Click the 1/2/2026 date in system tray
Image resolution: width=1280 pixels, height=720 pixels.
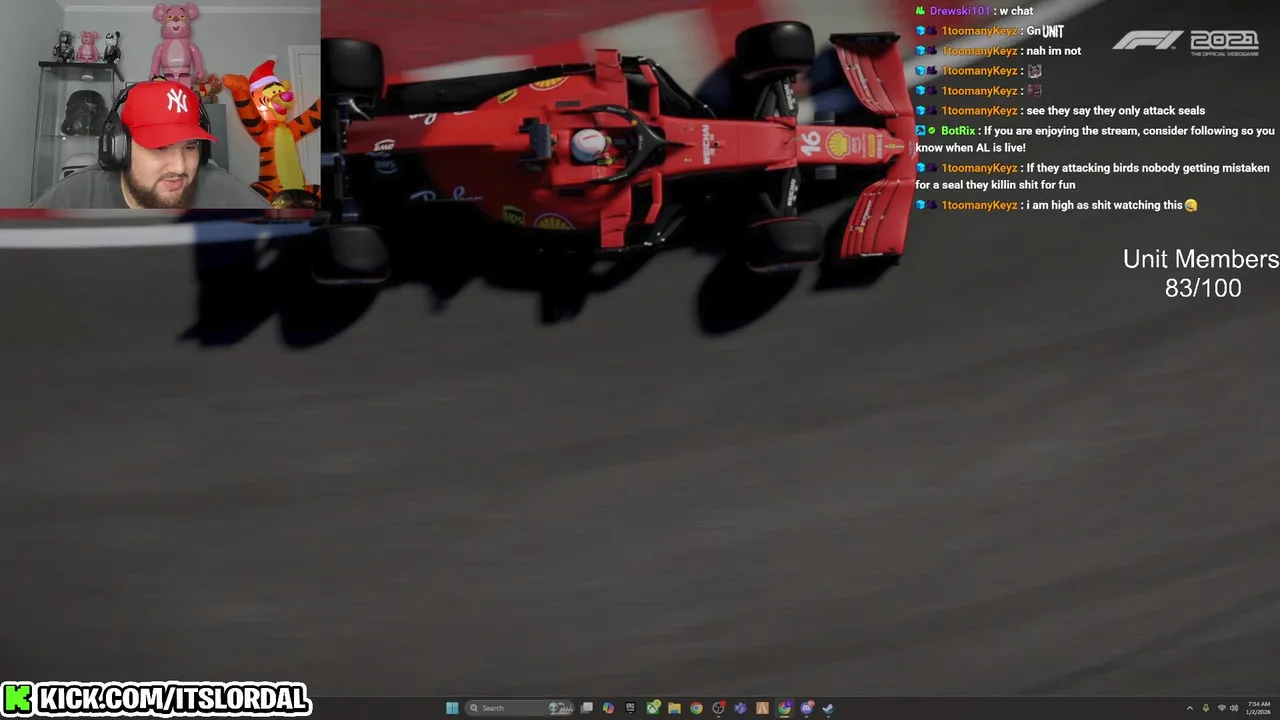[1259, 712]
